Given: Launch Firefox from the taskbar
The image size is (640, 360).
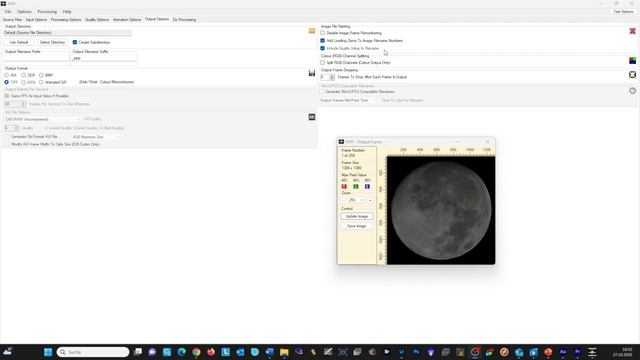Looking at the screenshot, I should point(211,352).
